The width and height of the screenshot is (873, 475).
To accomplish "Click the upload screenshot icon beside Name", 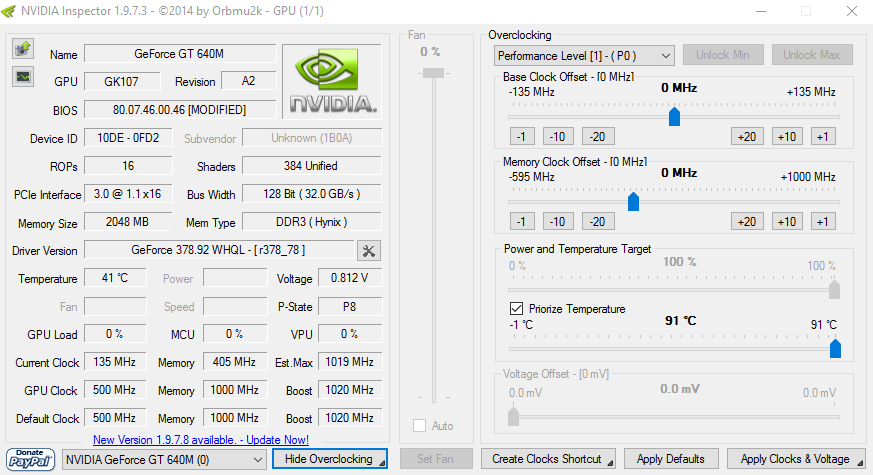I will coord(23,48).
